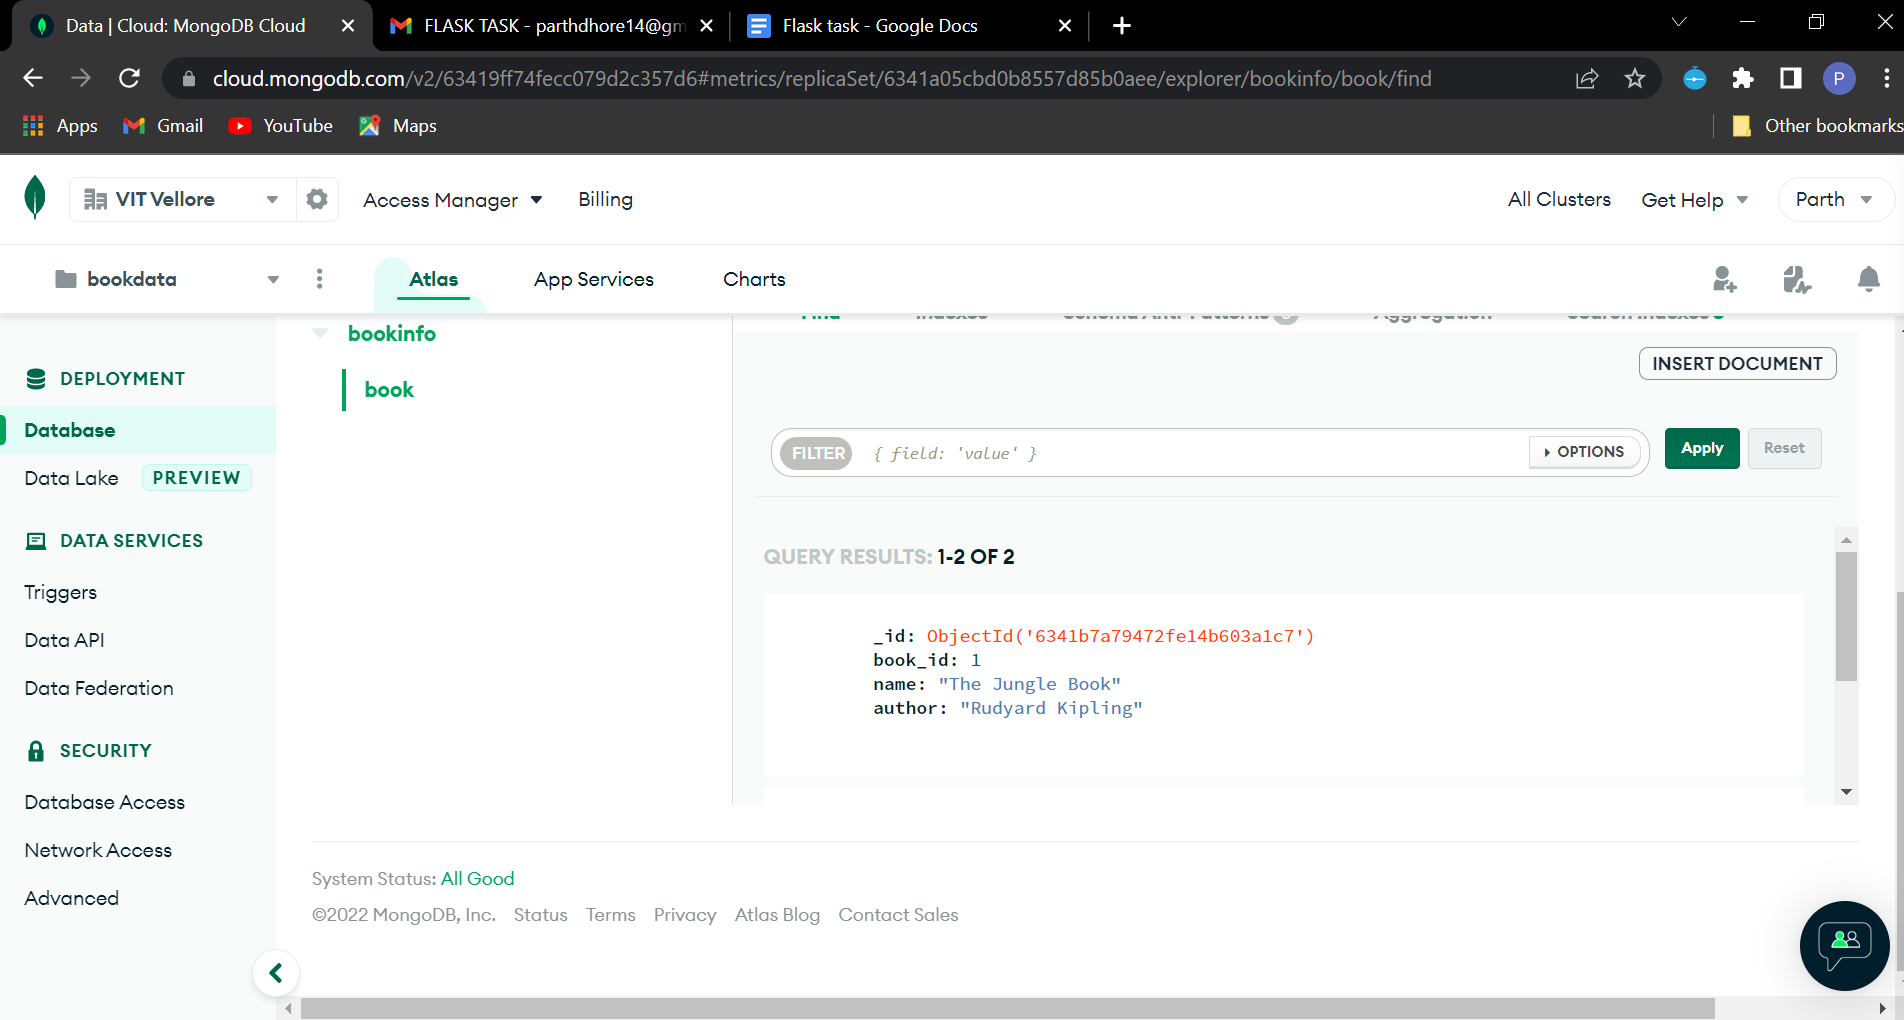Click the results vertical scrollbar thumb
1904x1020 pixels.
(x=1846, y=615)
